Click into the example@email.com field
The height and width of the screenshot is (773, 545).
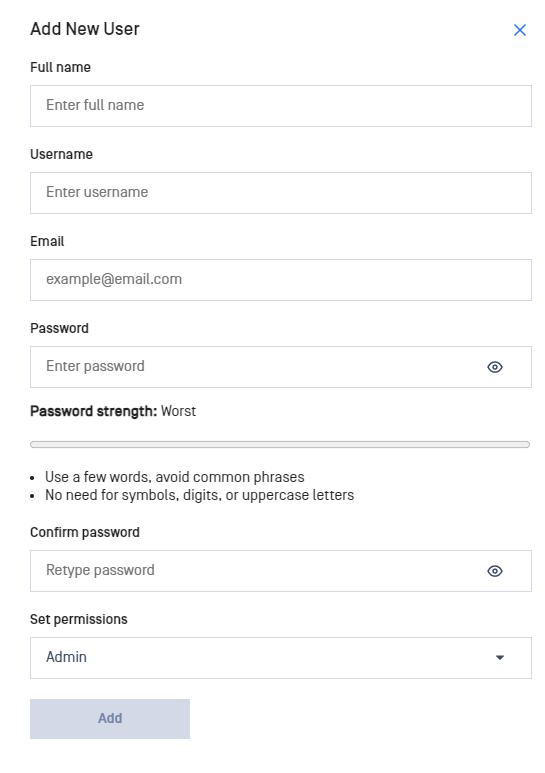(x=281, y=280)
